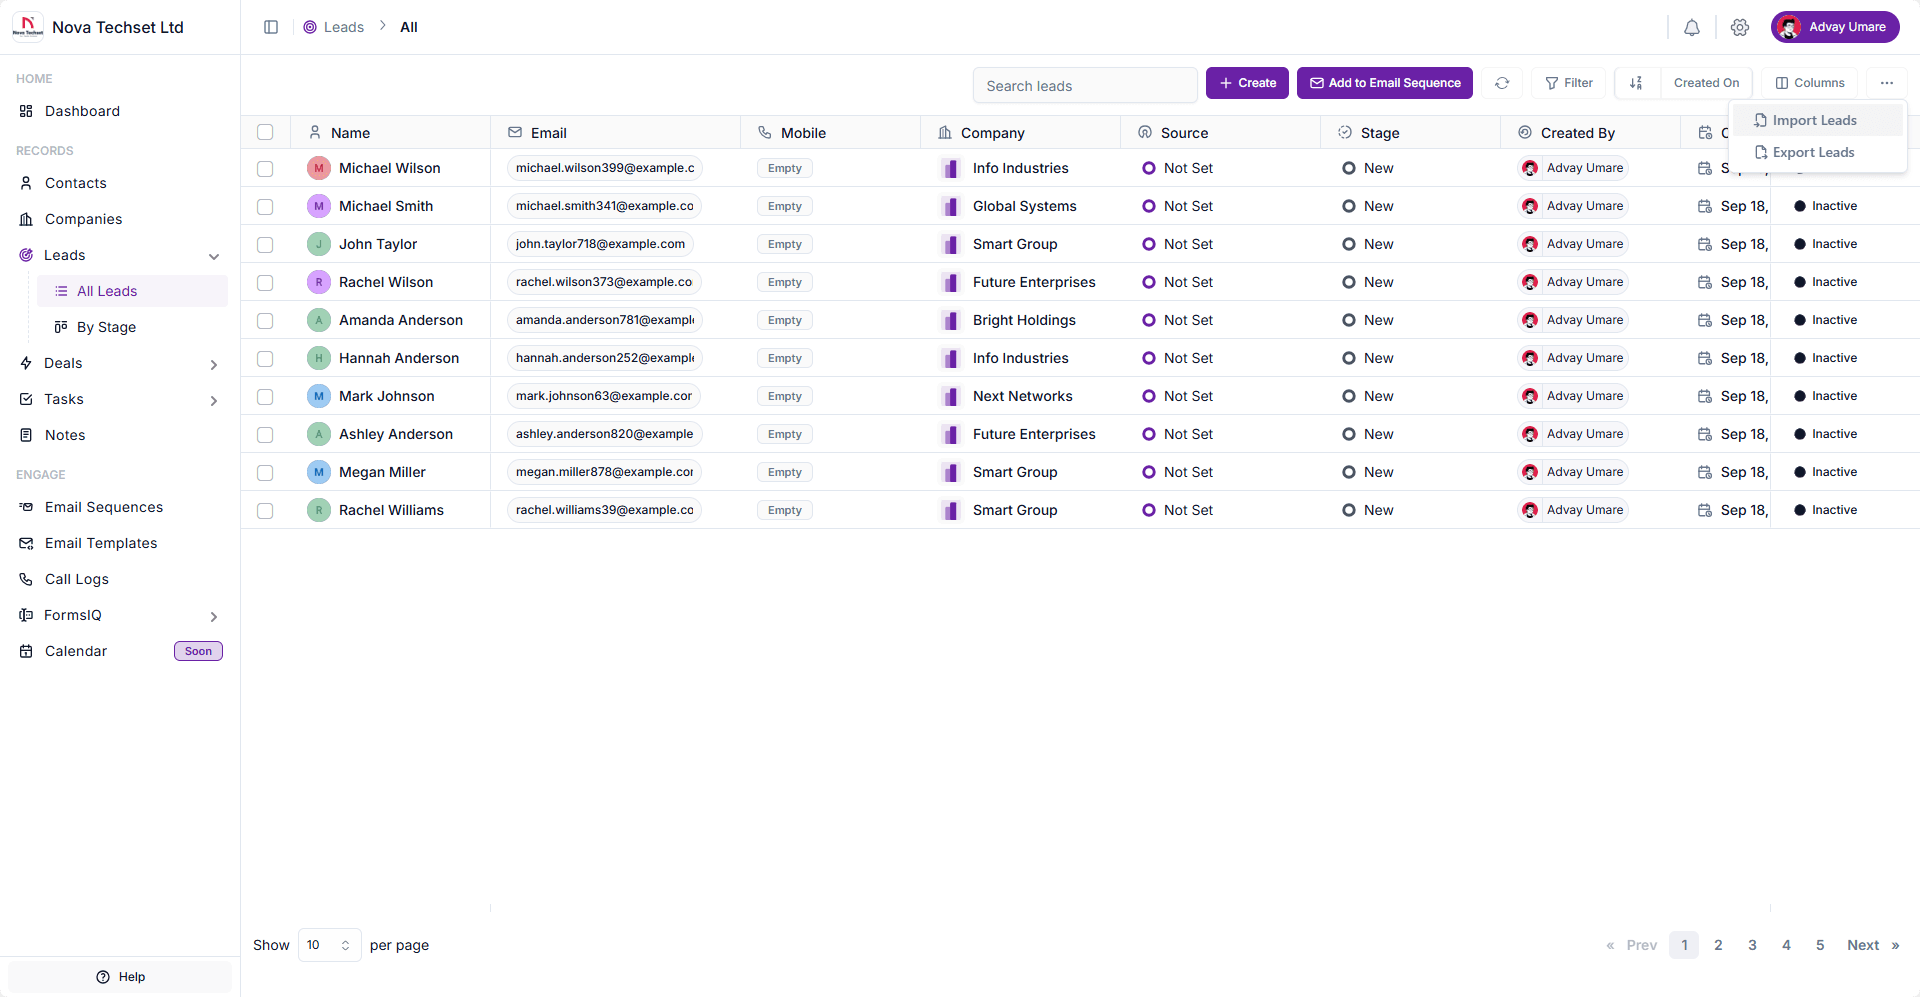1920x997 pixels.
Task: Open the rows per page dropdown
Action: click(329, 945)
